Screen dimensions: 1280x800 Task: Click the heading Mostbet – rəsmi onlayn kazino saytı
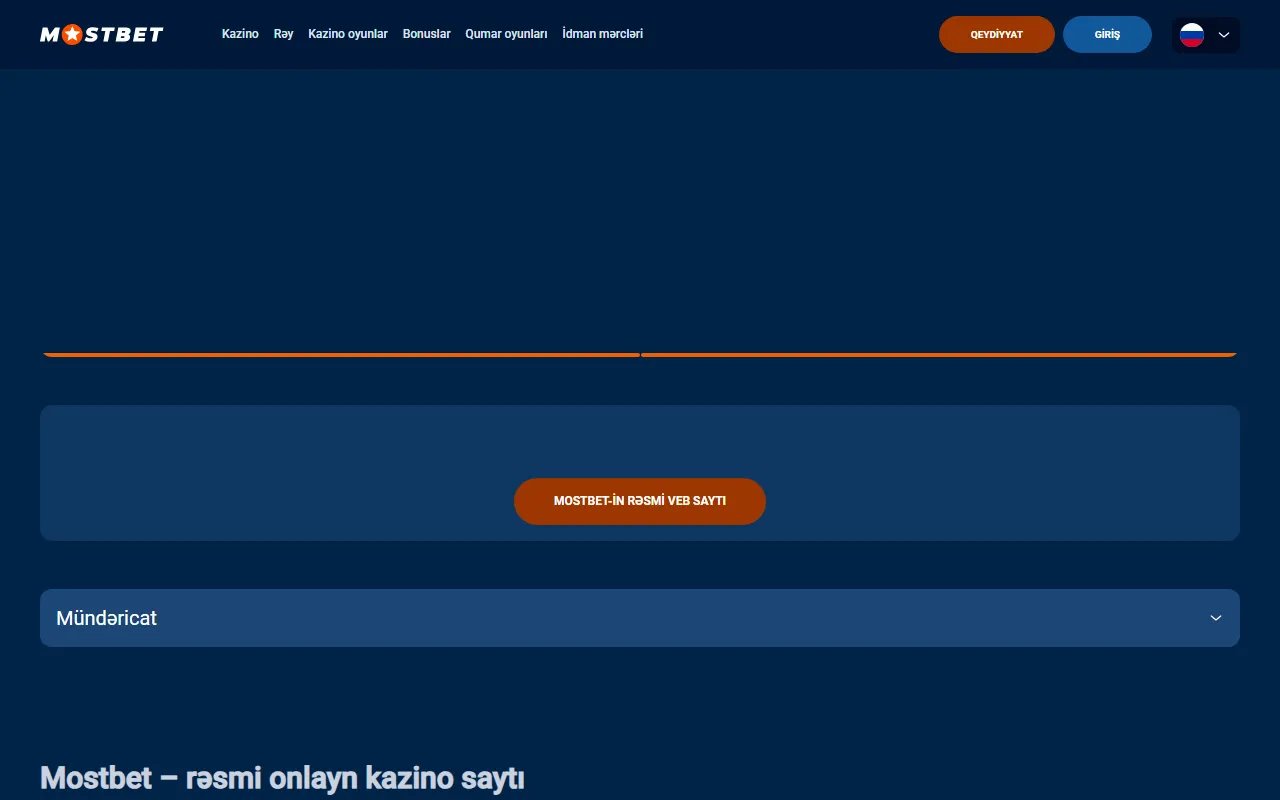click(282, 778)
